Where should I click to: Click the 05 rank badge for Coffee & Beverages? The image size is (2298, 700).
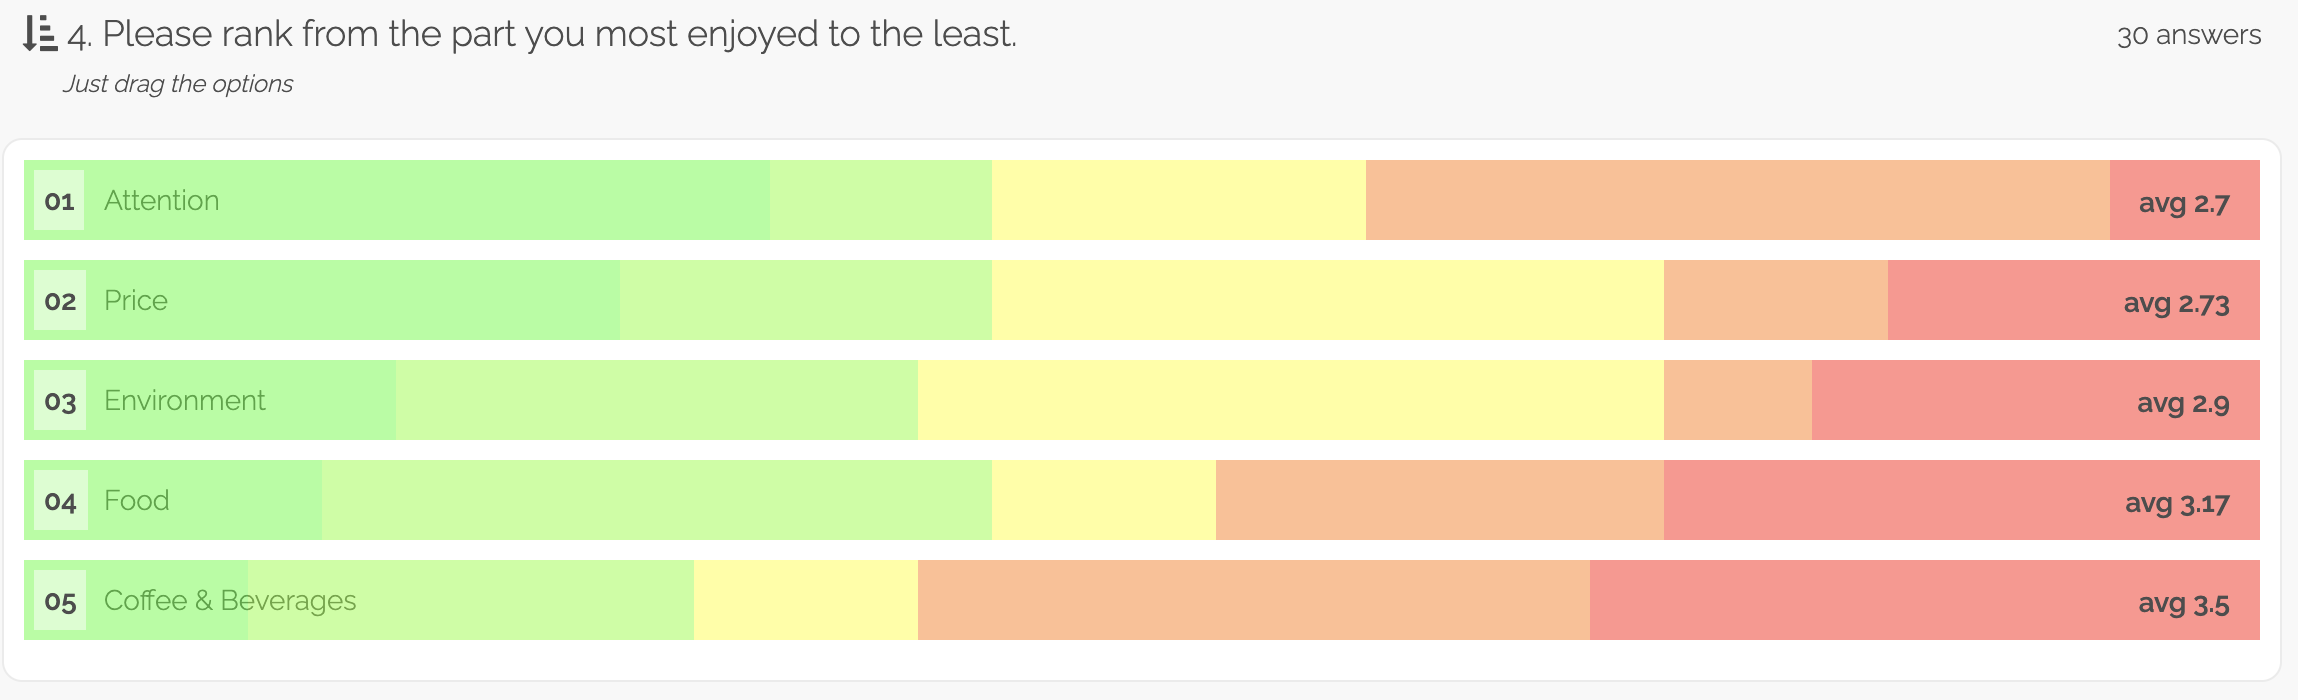pyautogui.click(x=60, y=601)
